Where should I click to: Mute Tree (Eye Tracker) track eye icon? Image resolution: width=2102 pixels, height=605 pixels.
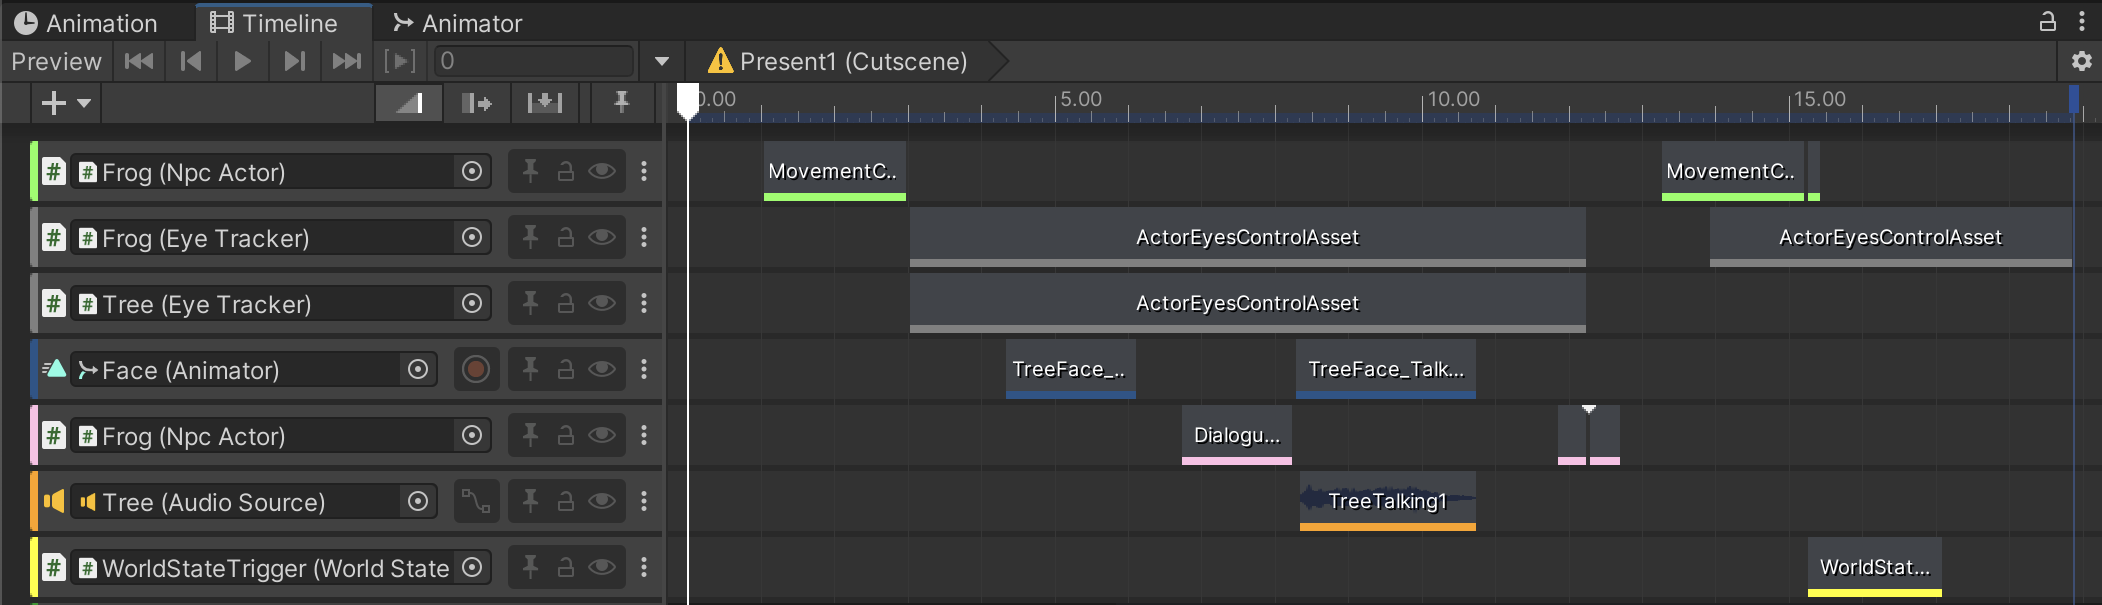(x=602, y=303)
